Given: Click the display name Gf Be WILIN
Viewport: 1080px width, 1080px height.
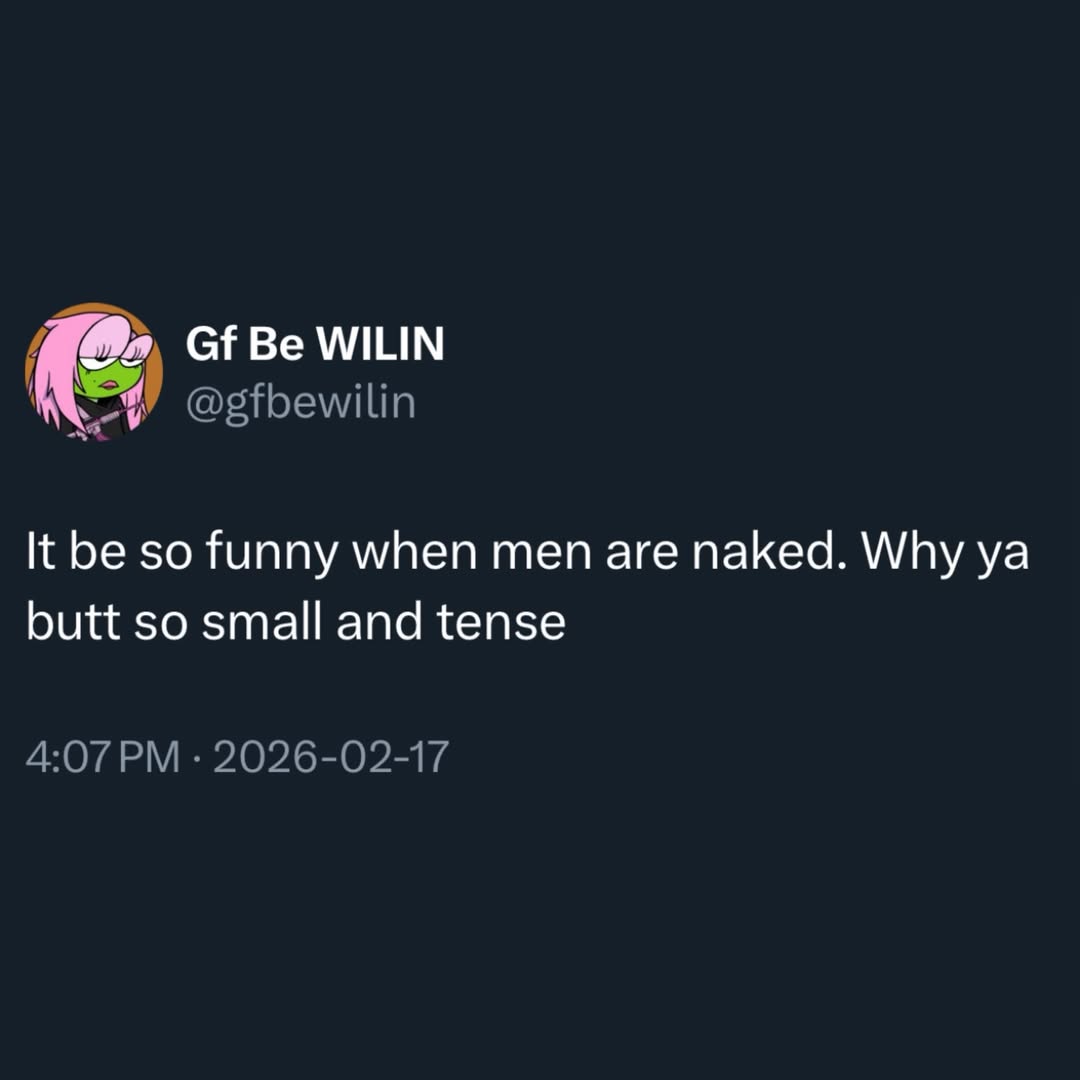Looking at the screenshot, I should (x=315, y=343).
